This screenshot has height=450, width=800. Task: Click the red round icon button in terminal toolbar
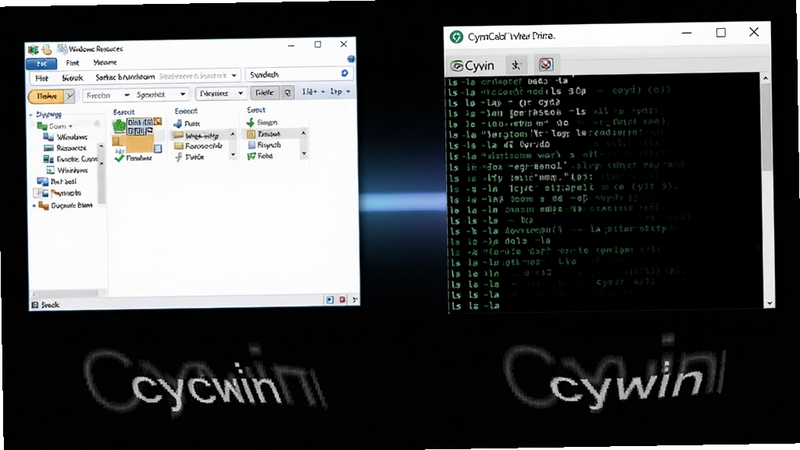[546, 64]
